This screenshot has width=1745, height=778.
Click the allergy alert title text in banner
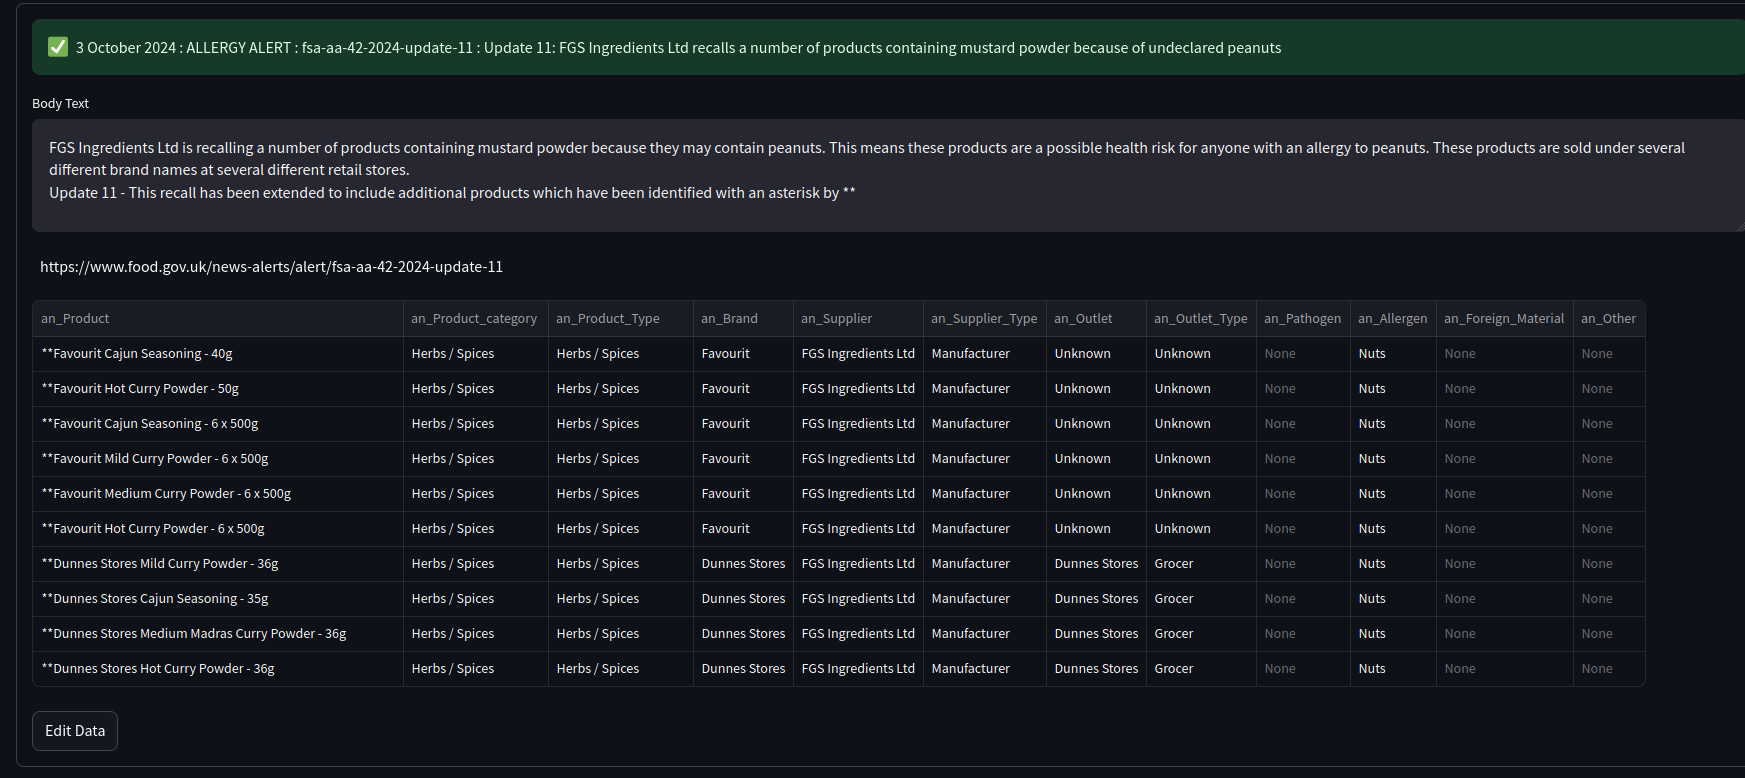[678, 48]
